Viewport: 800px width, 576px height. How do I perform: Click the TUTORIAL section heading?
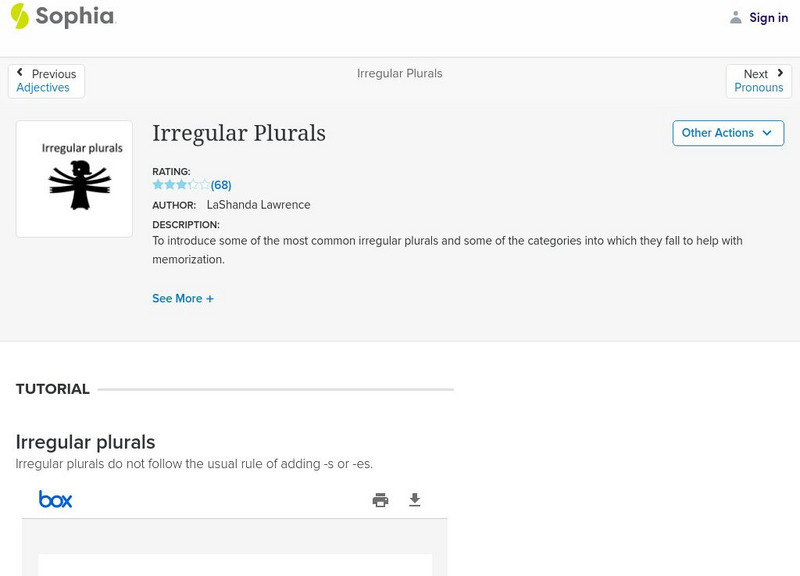(53, 389)
